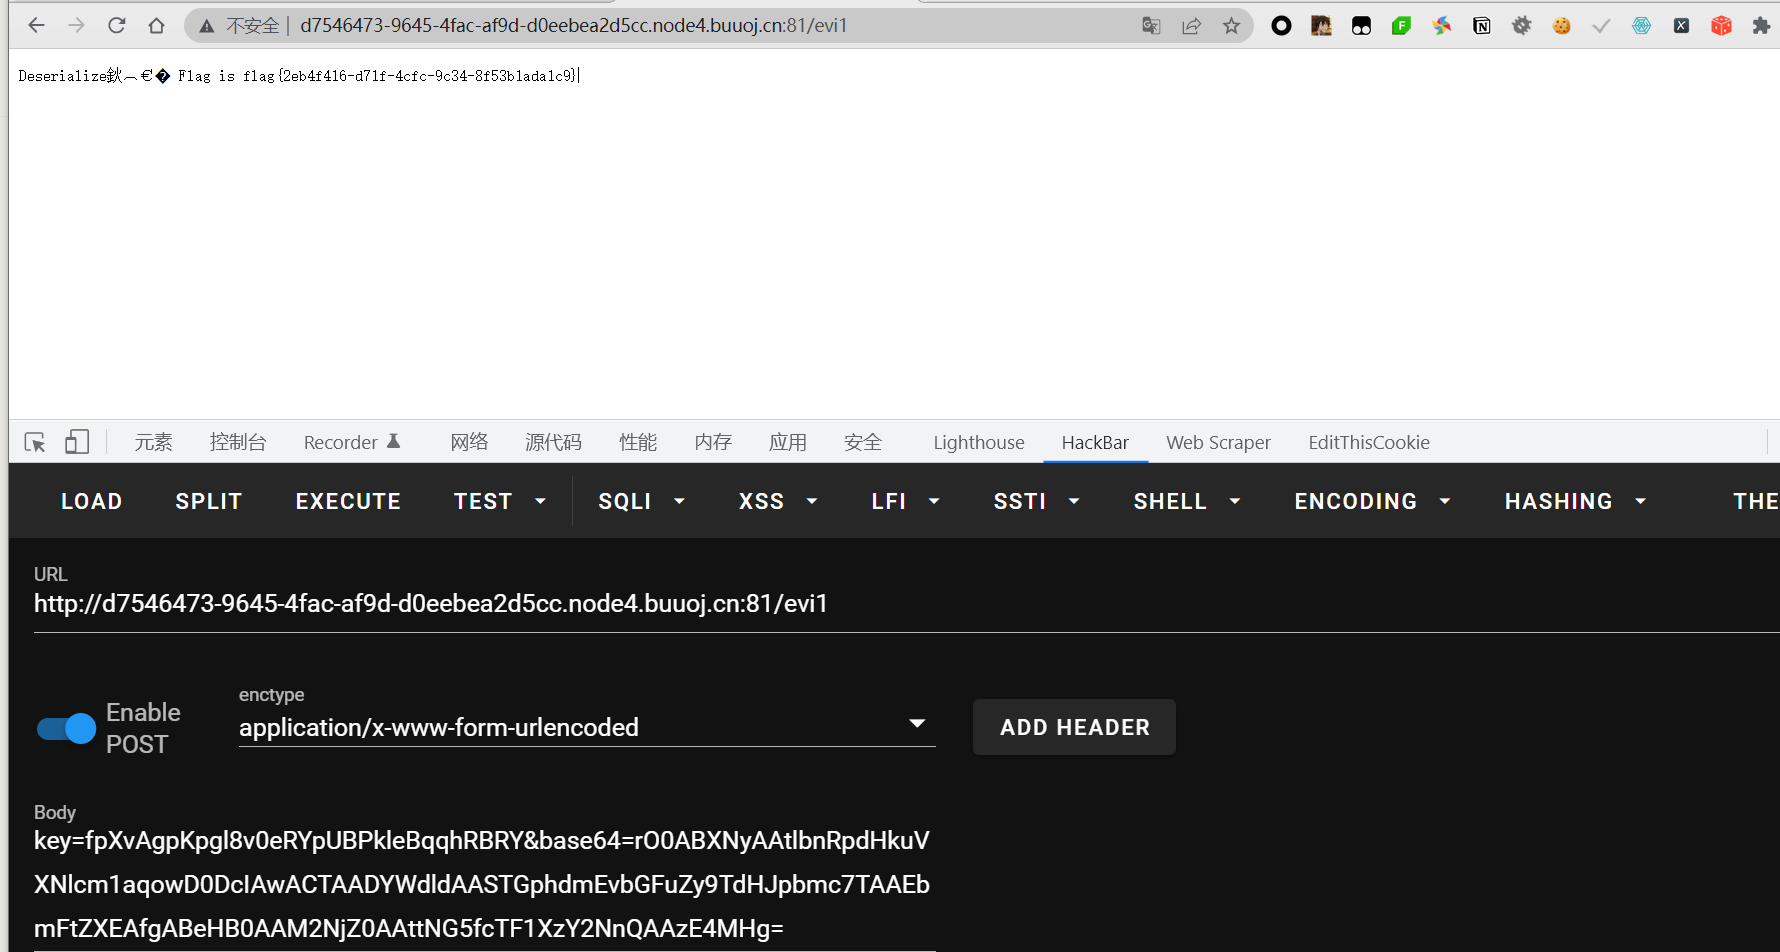Toggle the device toolbar emulation
Viewport: 1780px width, 952px height.
[77, 442]
